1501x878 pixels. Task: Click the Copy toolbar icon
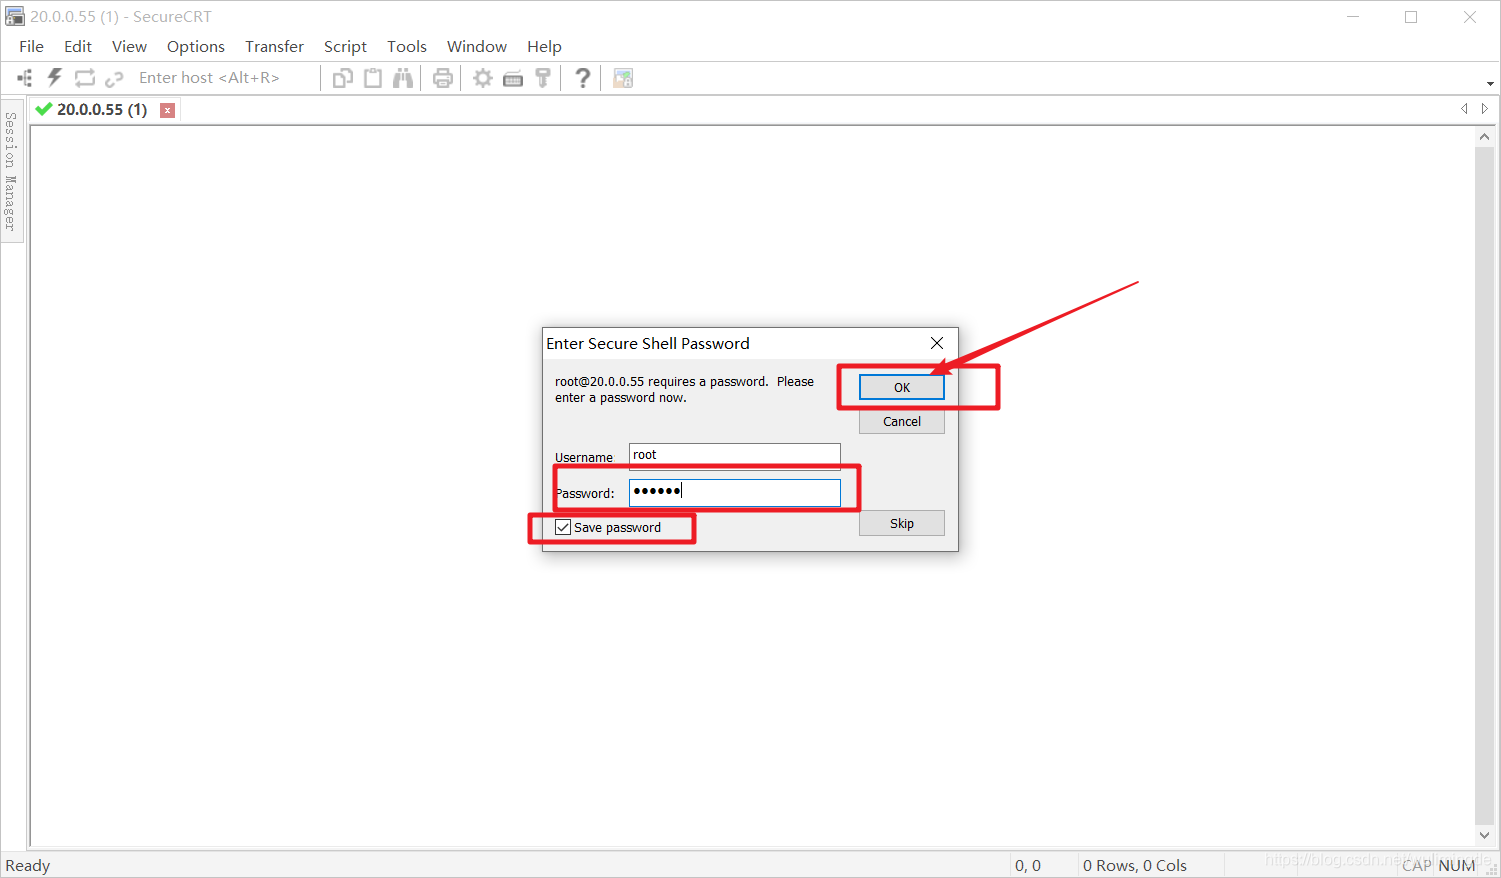[x=343, y=78]
